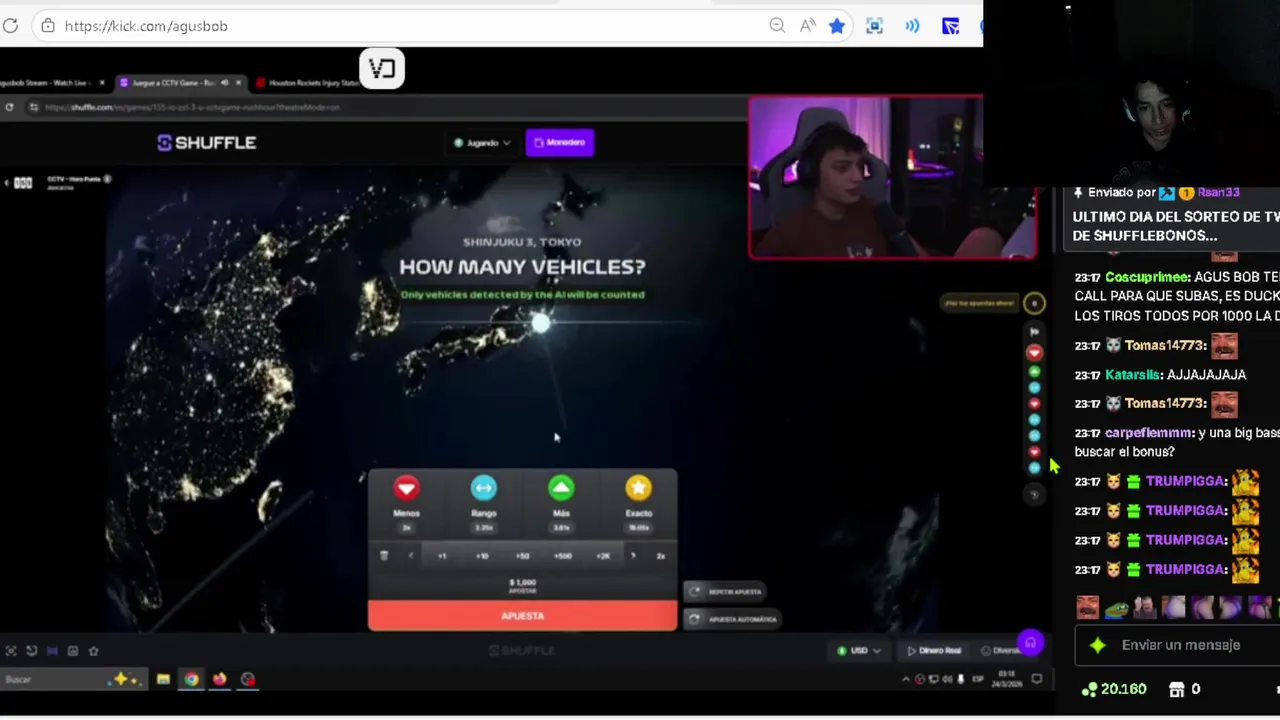The image size is (1280, 720).
Task: Go back using arrow beside CCTV title
Action: [x=7, y=183]
